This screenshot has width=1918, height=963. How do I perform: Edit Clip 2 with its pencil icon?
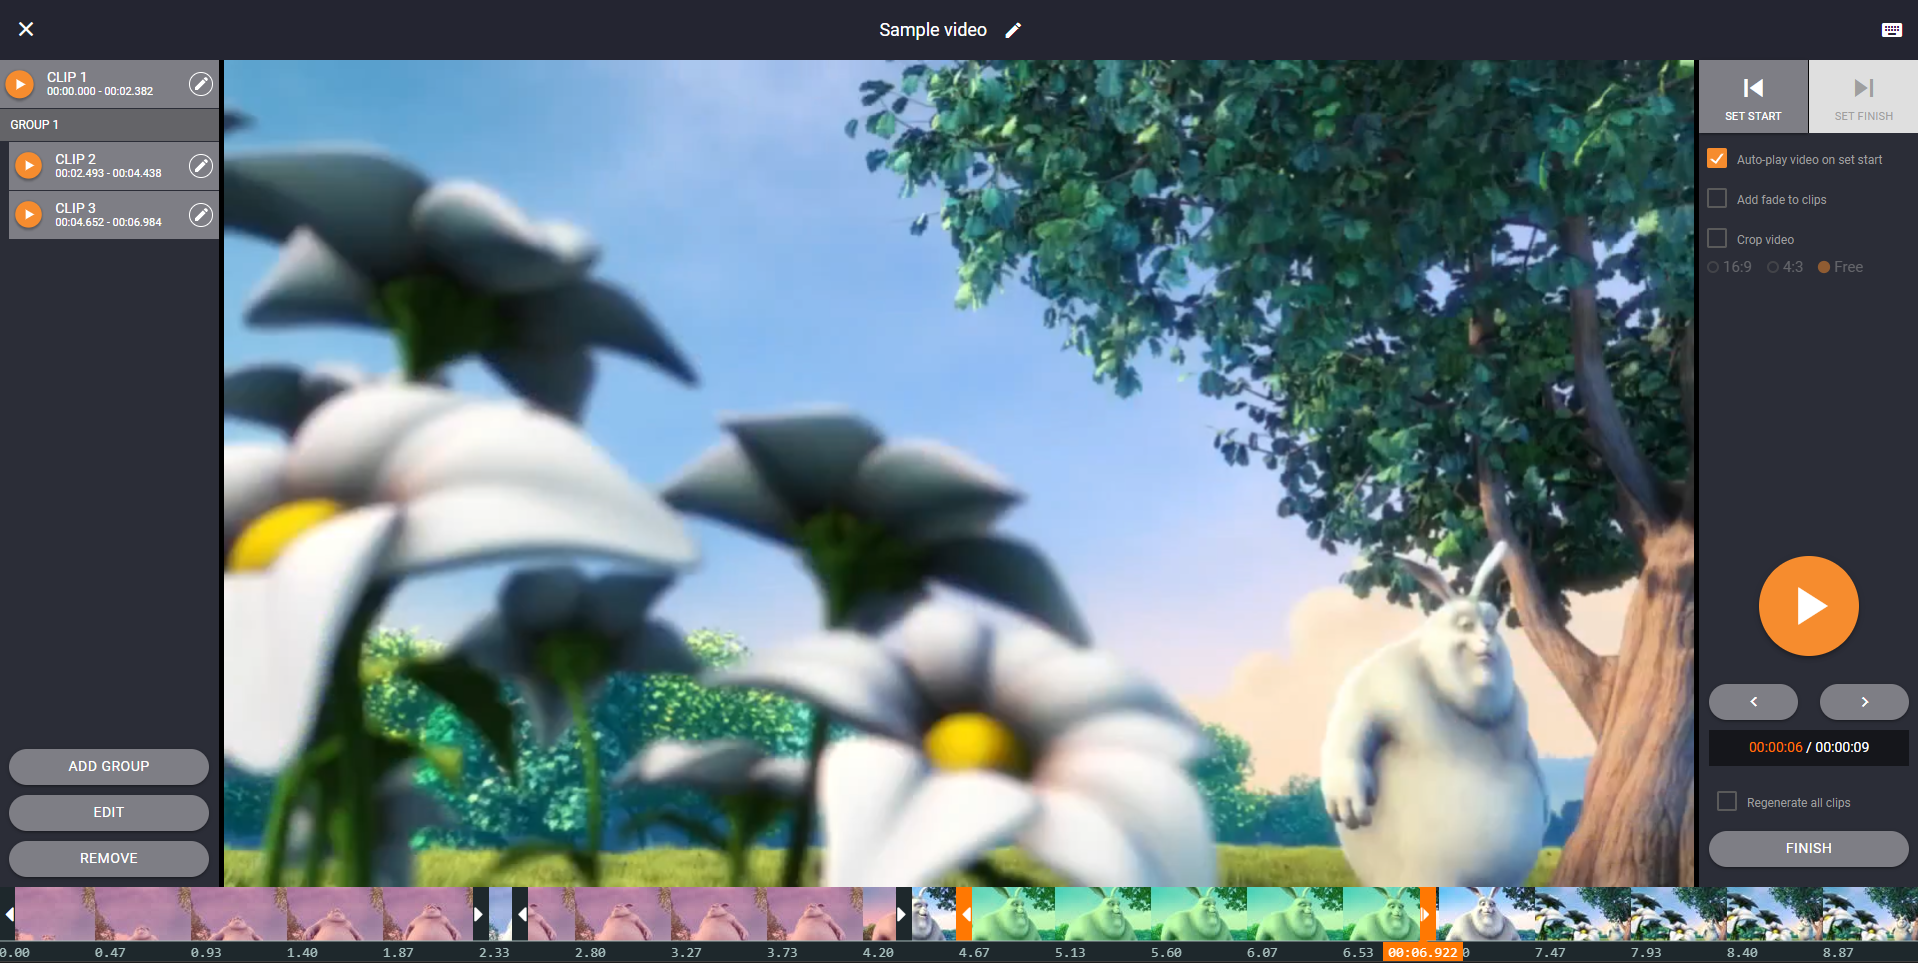(x=201, y=165)
